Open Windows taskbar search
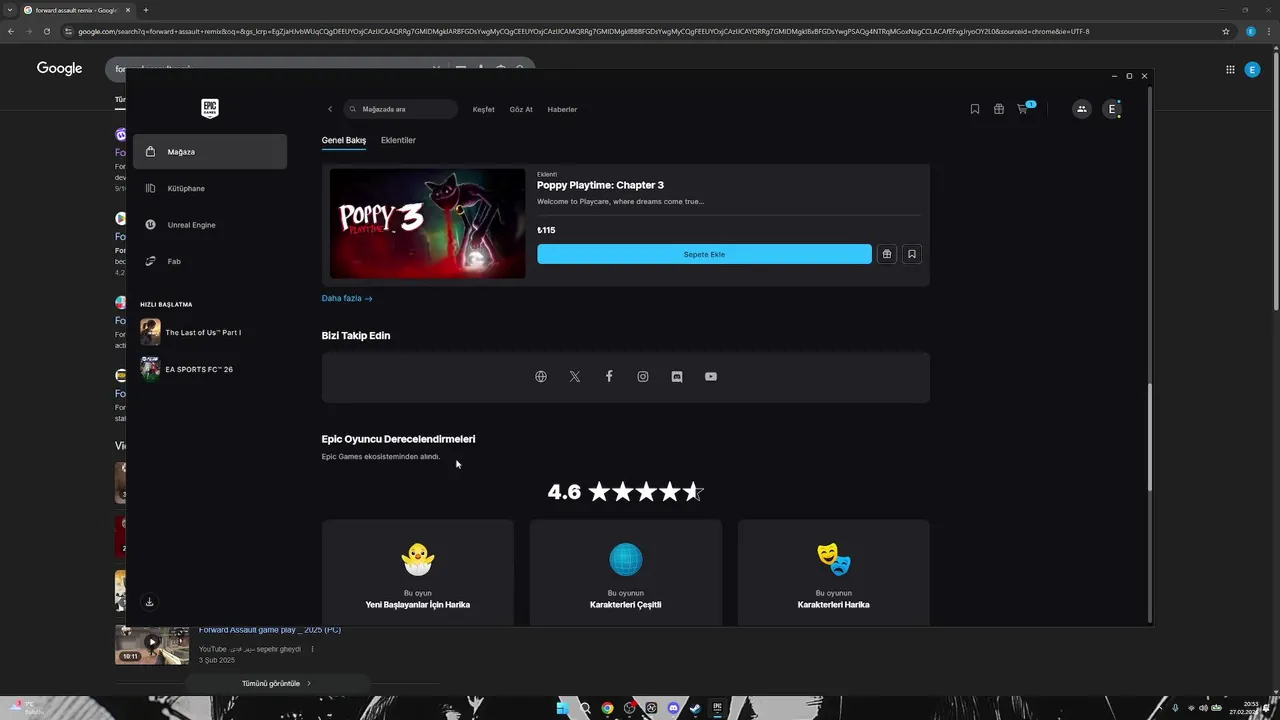The width and height of the screenshot is (1280, 720). tap(585, 708)
